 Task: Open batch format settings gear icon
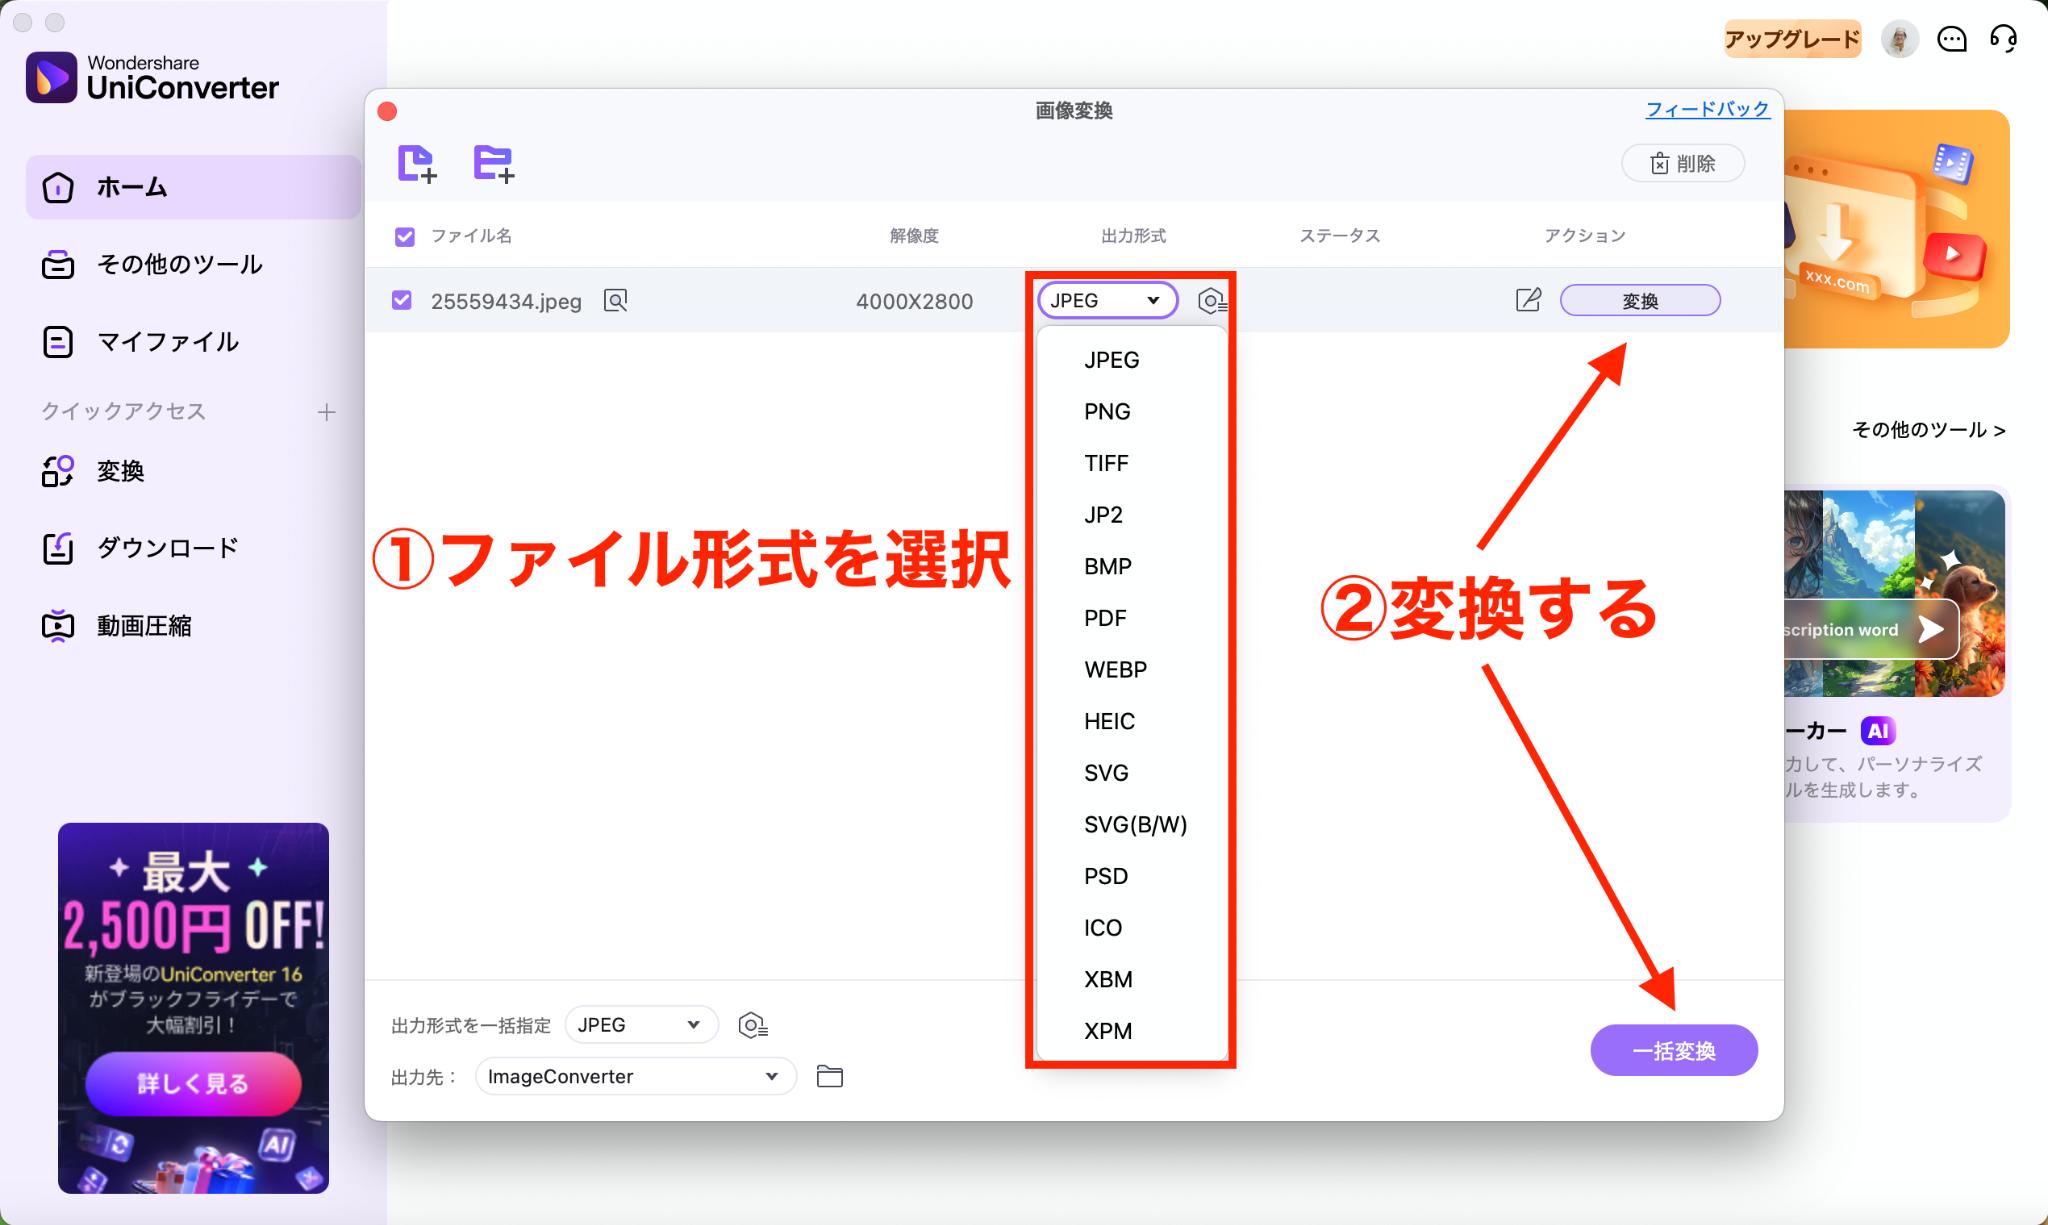752,1025
